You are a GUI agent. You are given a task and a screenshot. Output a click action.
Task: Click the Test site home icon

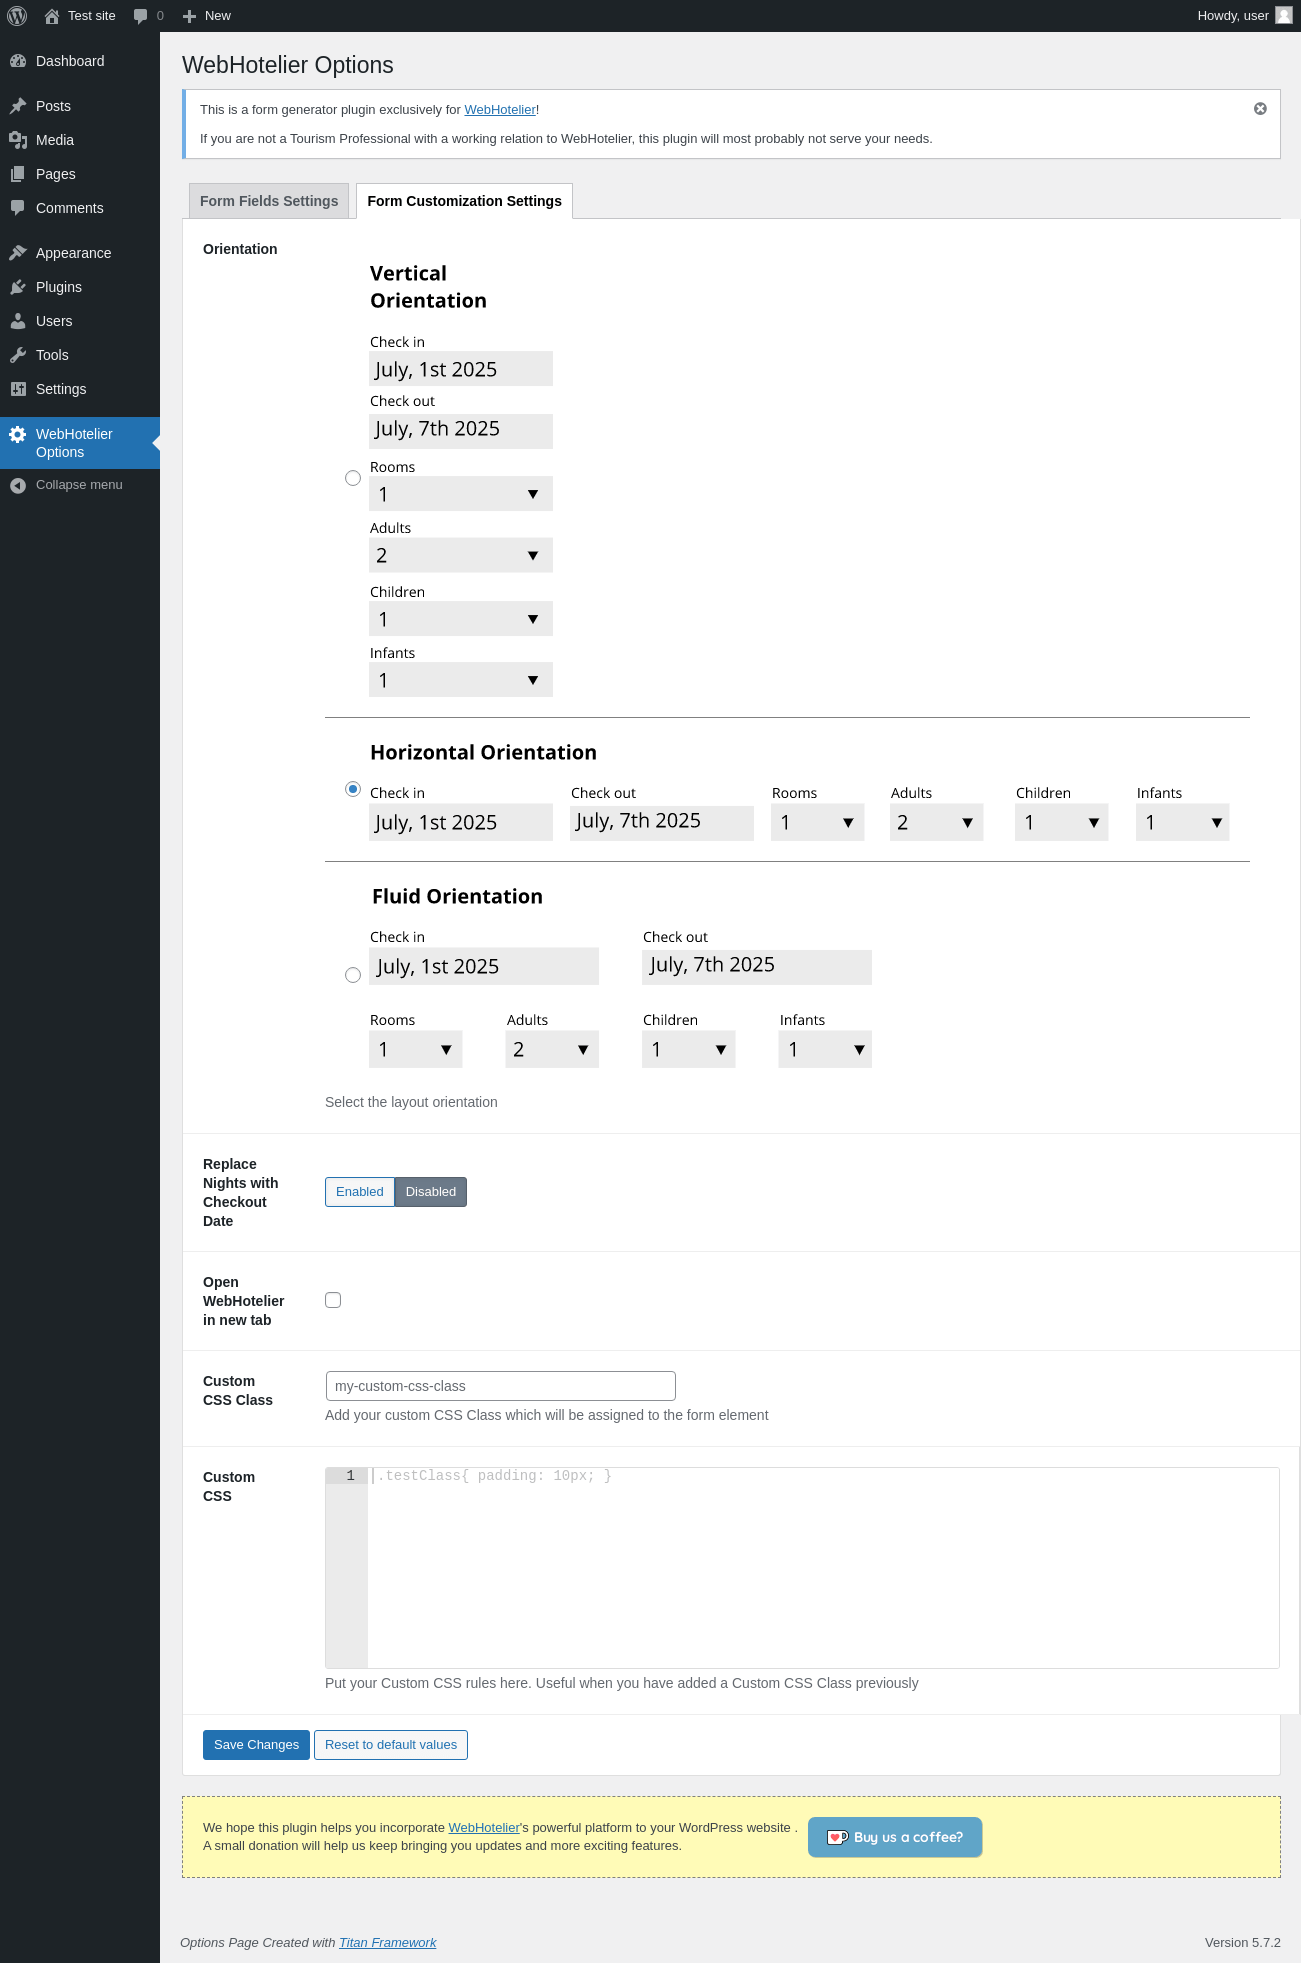pyautogui.click(x=52, y=16)
